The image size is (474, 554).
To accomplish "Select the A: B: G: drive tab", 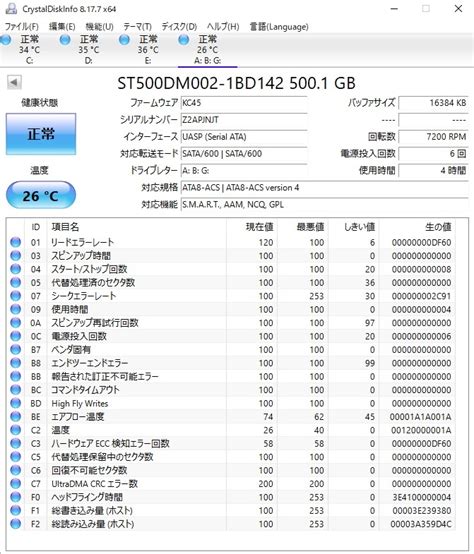I will pyautogui.click(x=207, y=49).
